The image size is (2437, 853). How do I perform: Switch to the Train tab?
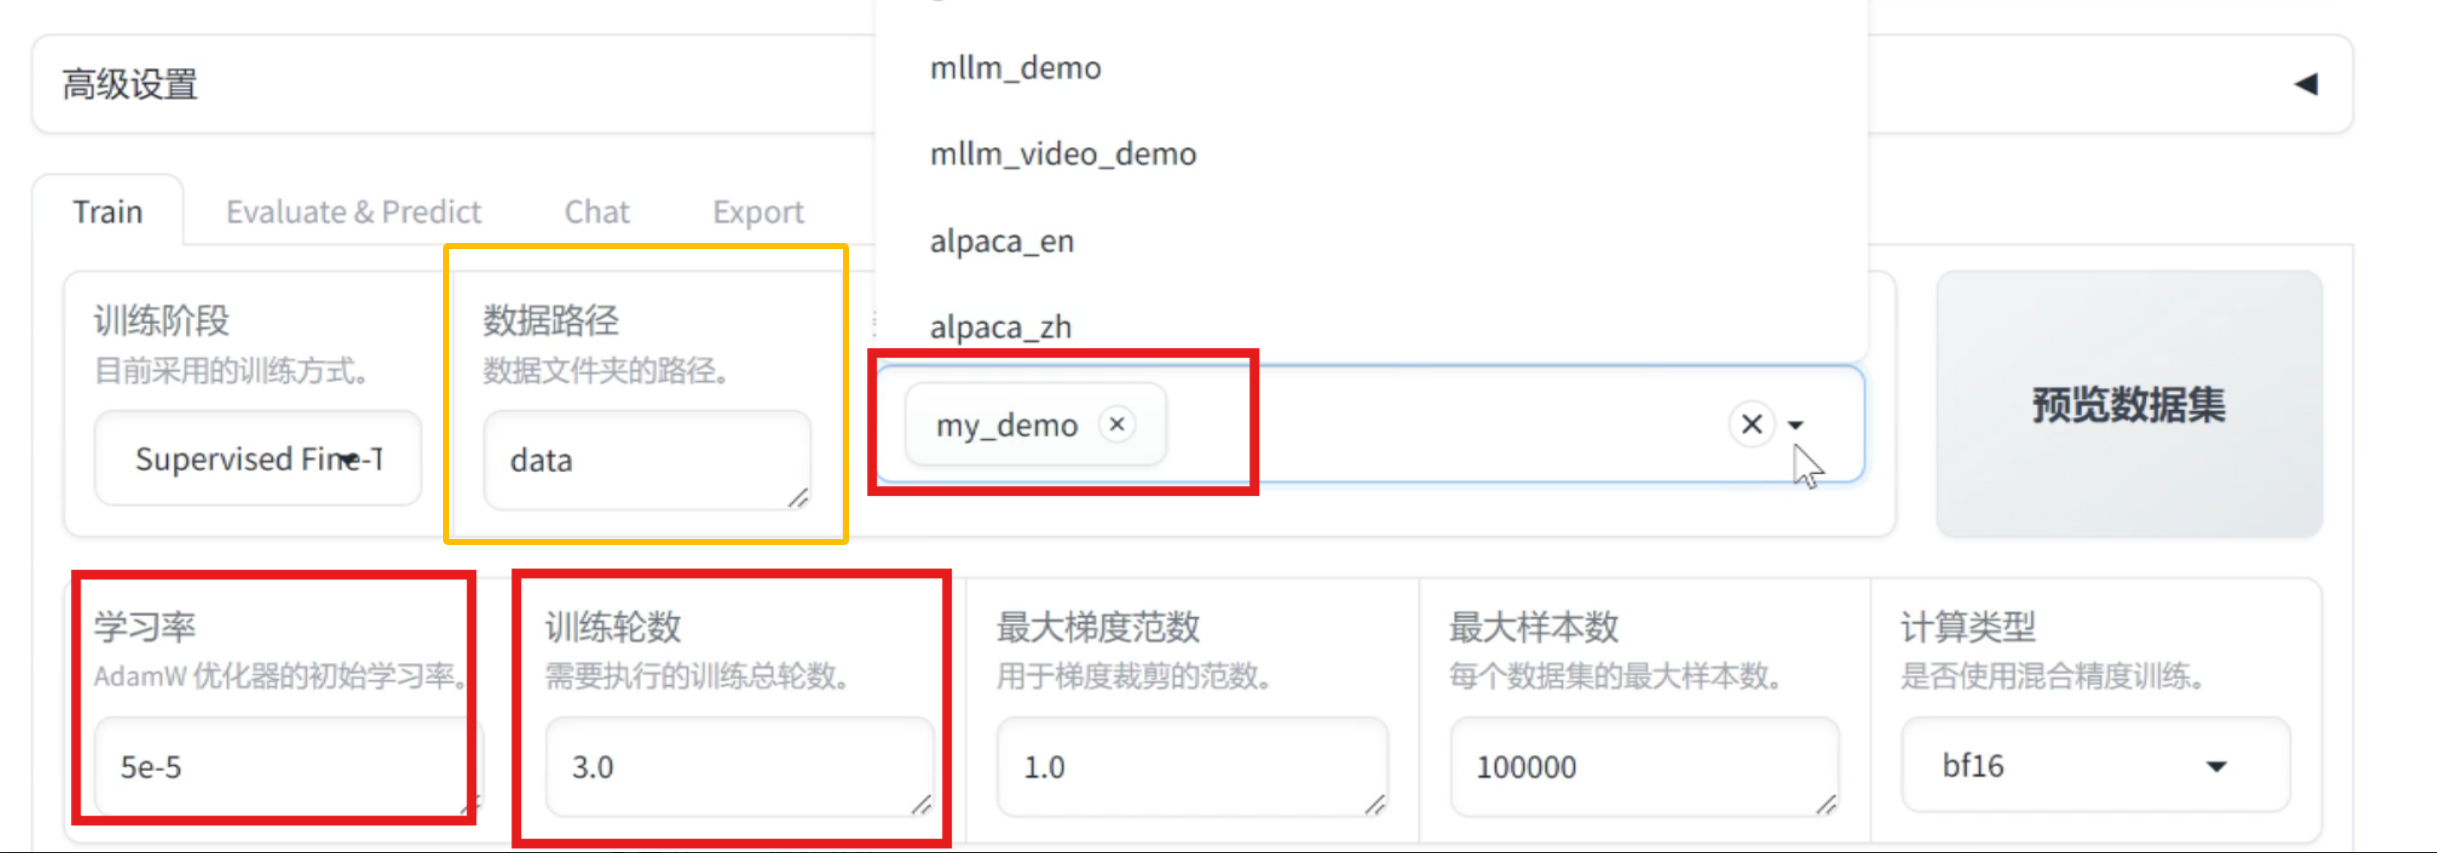pos(108,212)
